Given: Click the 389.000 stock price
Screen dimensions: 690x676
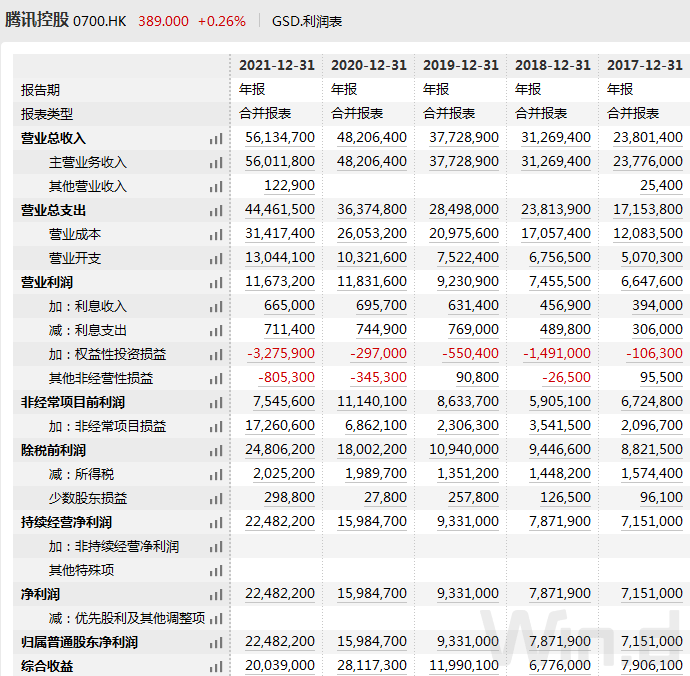Looking at the screenshot, I should point(163,21).
